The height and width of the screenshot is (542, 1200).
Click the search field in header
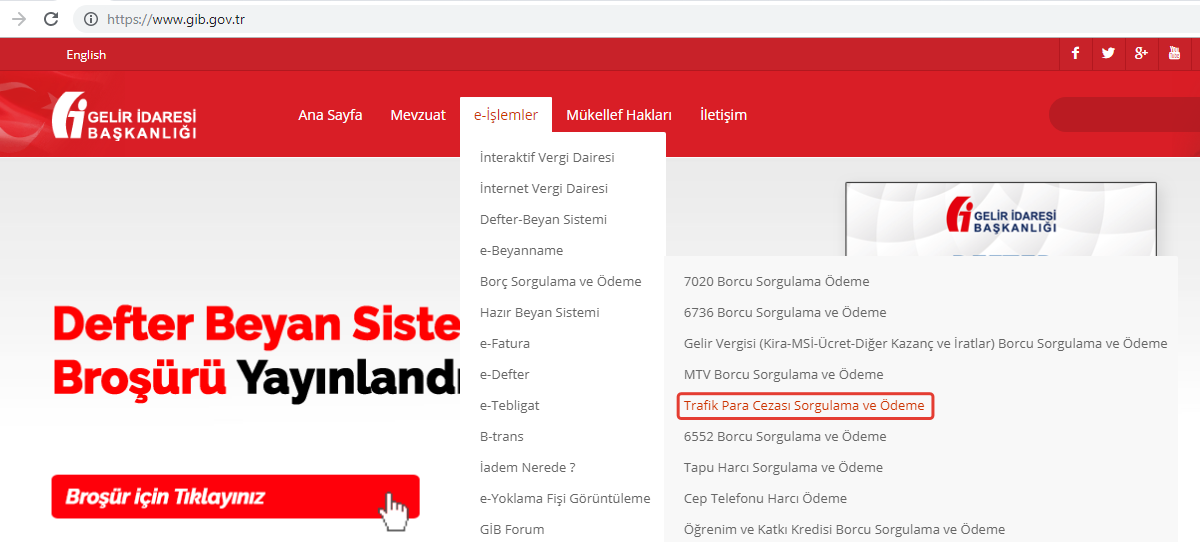tap(1120, 115)
